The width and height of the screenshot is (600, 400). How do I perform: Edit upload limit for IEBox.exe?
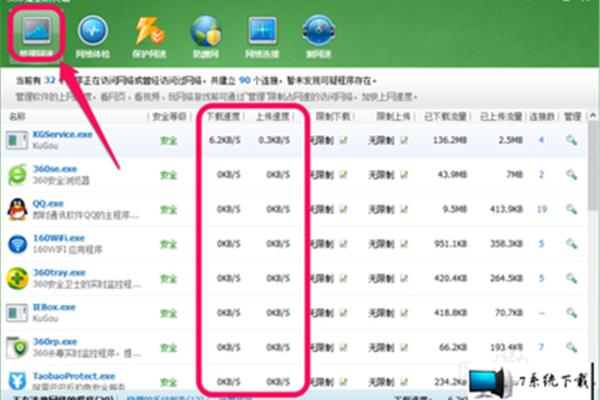404,313
